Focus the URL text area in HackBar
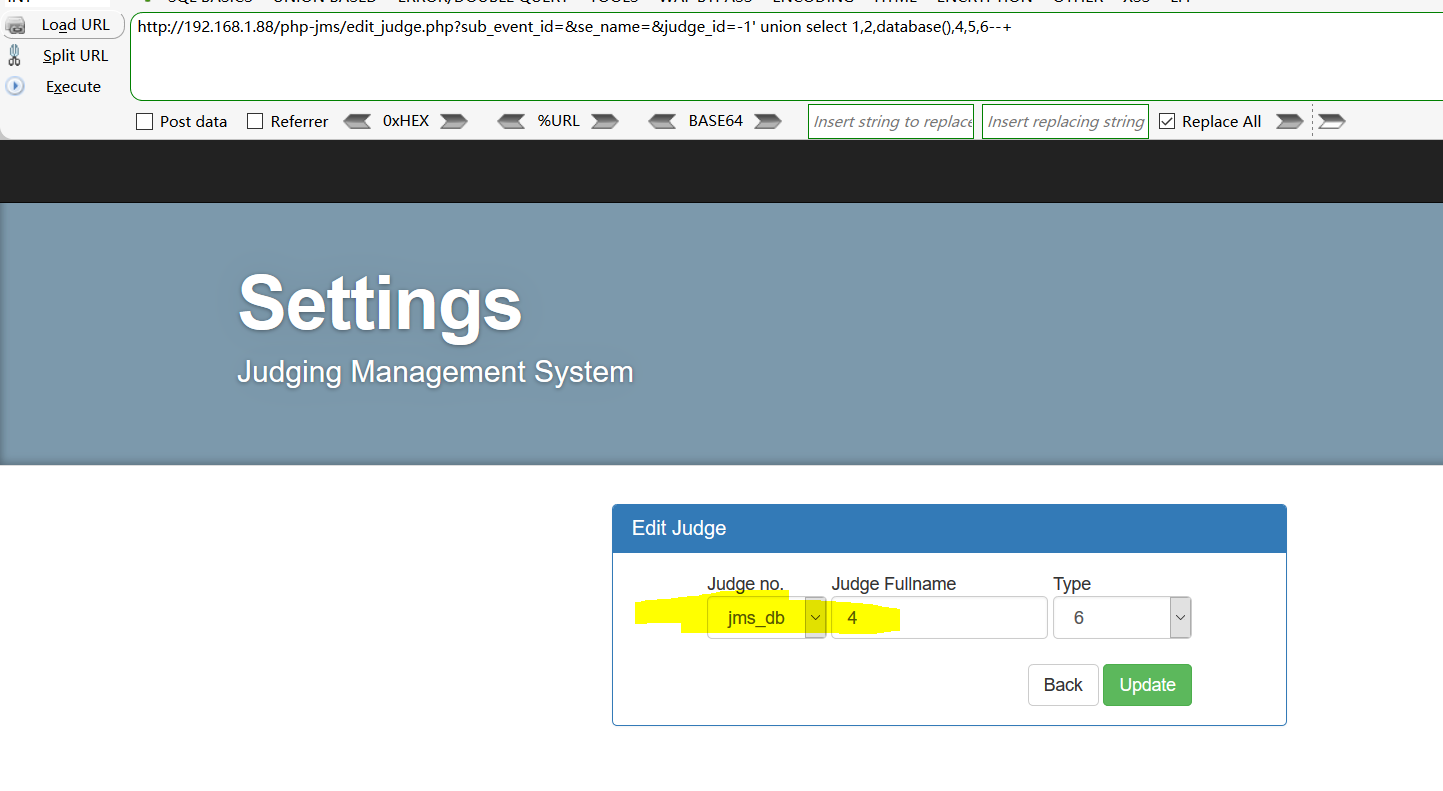1443x791 pixels. 786,57
